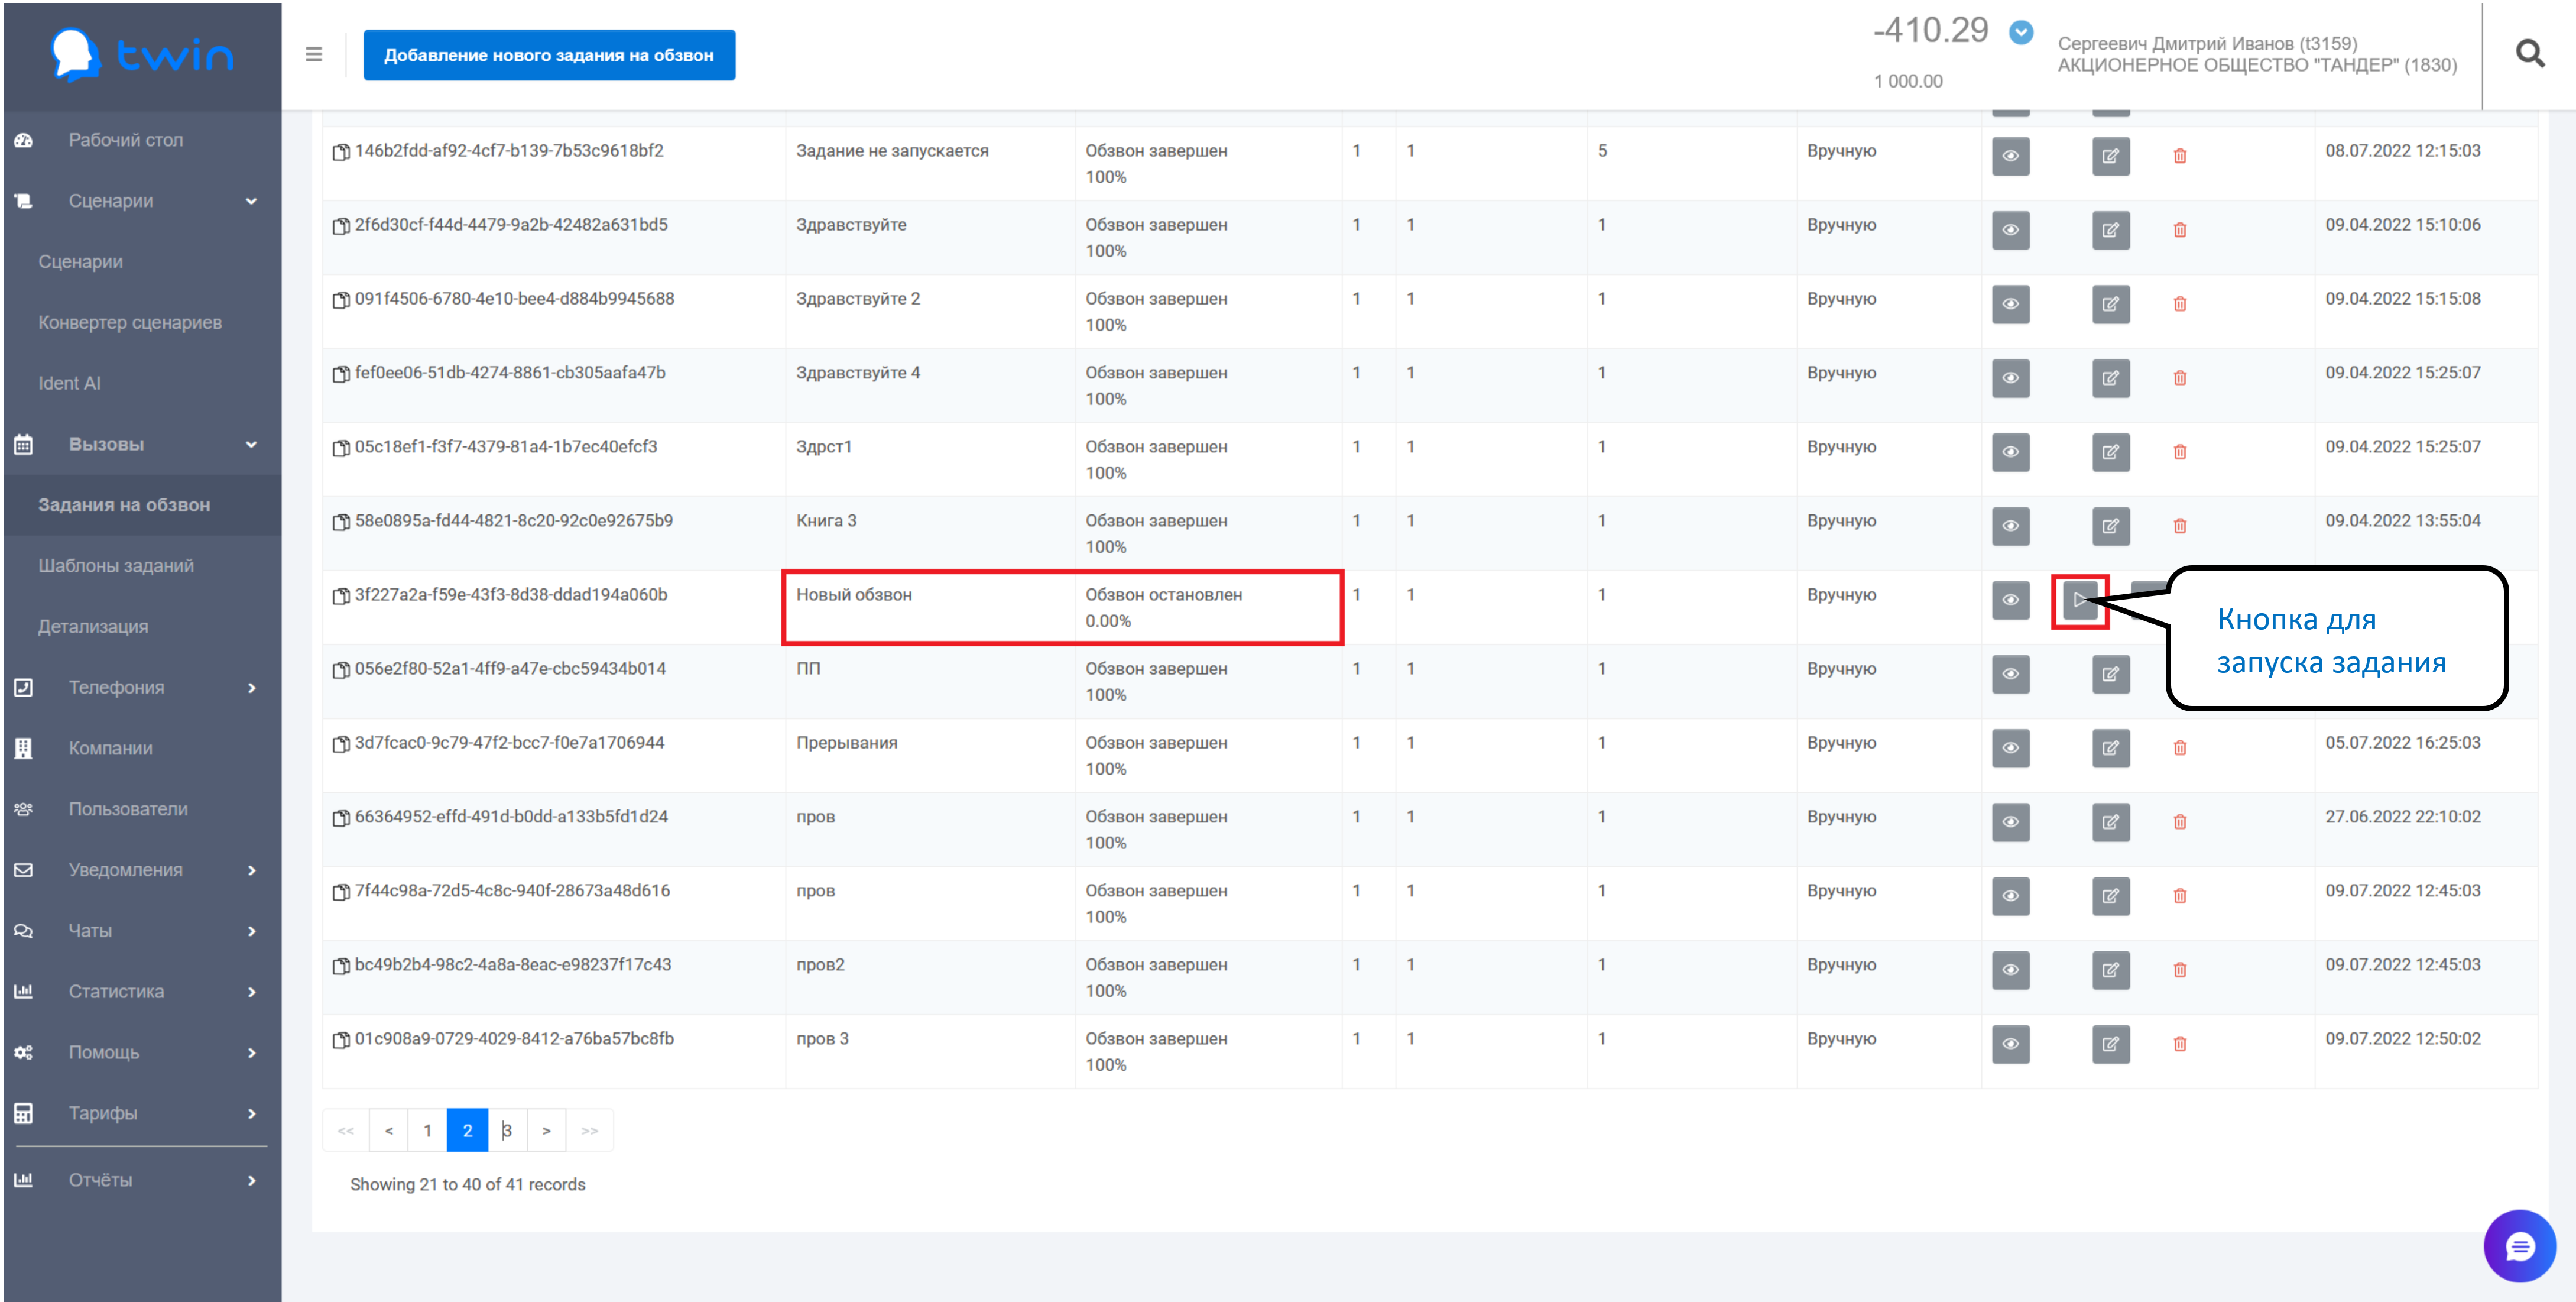Click the hamburger menu toggle icon
Image resolution: width=2576 pixels, height=1302 pixels.
point(314,54)
